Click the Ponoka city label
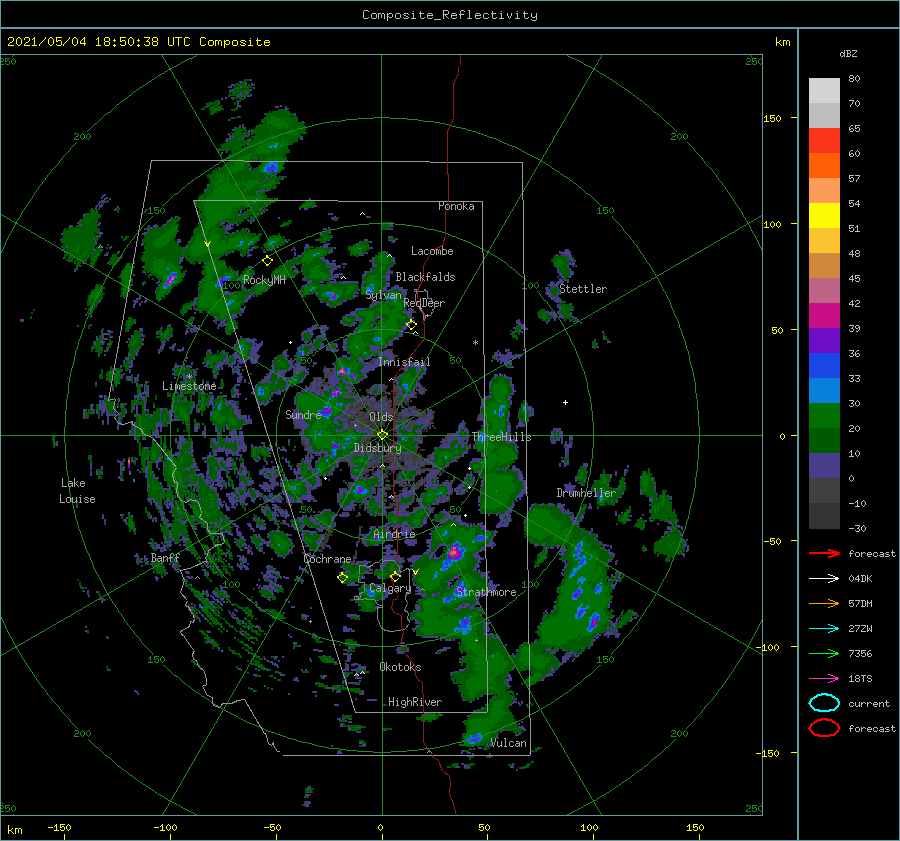The height and width of the screenshot is (841, 900). point(456,206)
